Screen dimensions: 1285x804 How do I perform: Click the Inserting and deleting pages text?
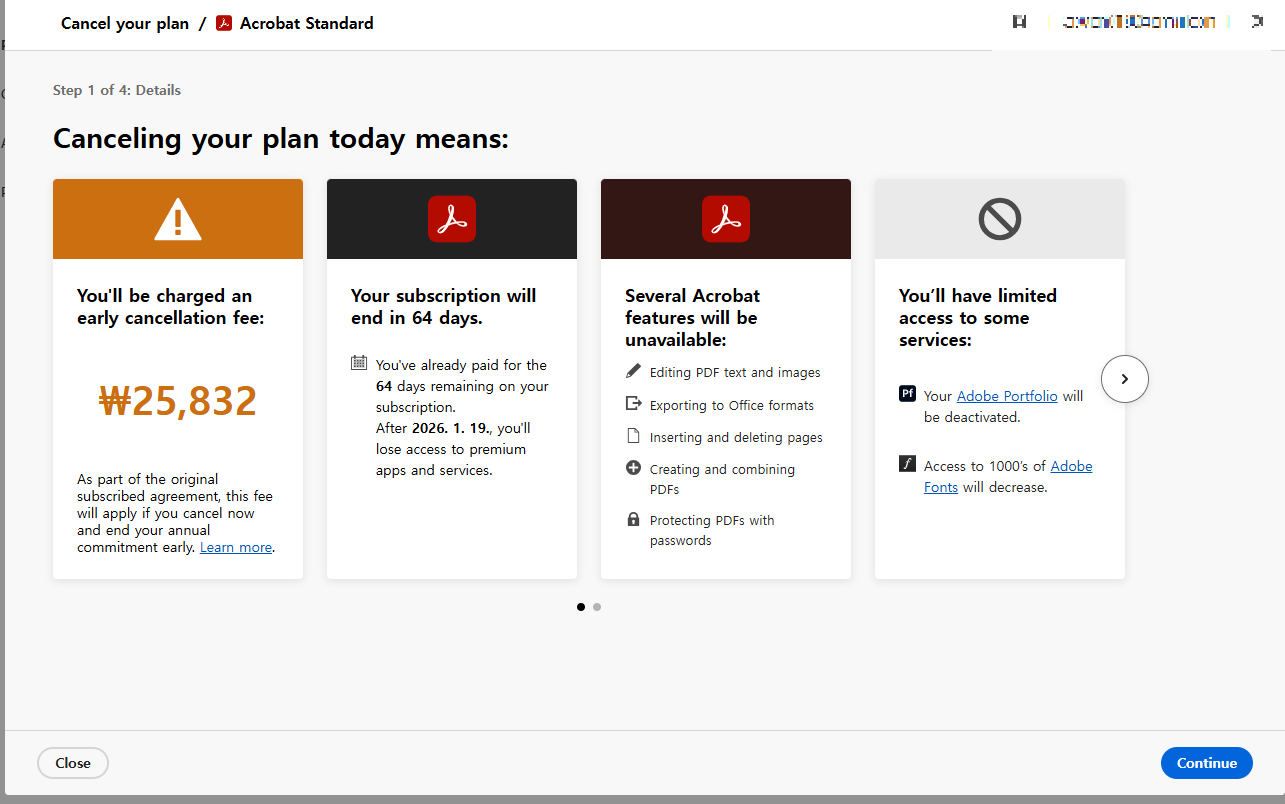[x=736, y=437]
